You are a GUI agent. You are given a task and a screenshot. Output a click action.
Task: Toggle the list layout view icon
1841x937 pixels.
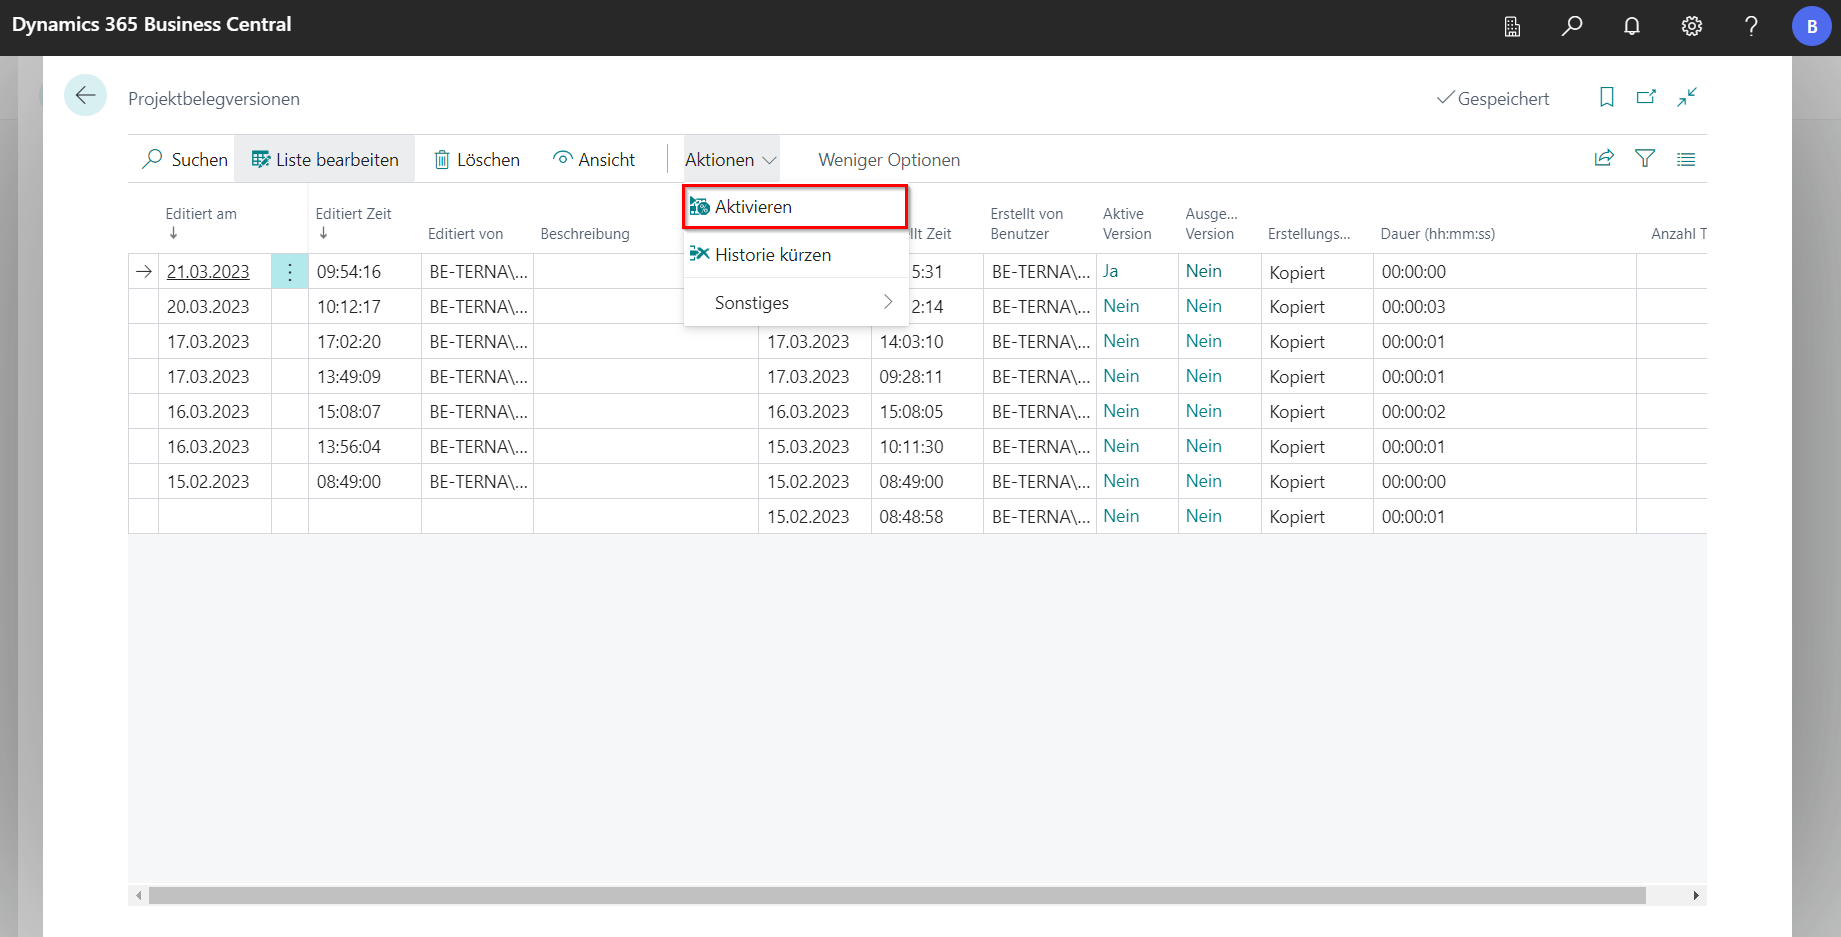tap(1686, 159)
